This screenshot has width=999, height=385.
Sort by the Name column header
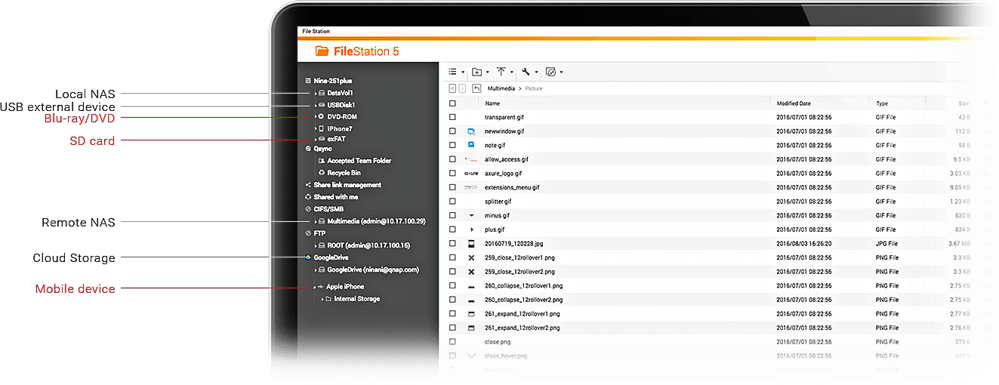tap(492, 103)
